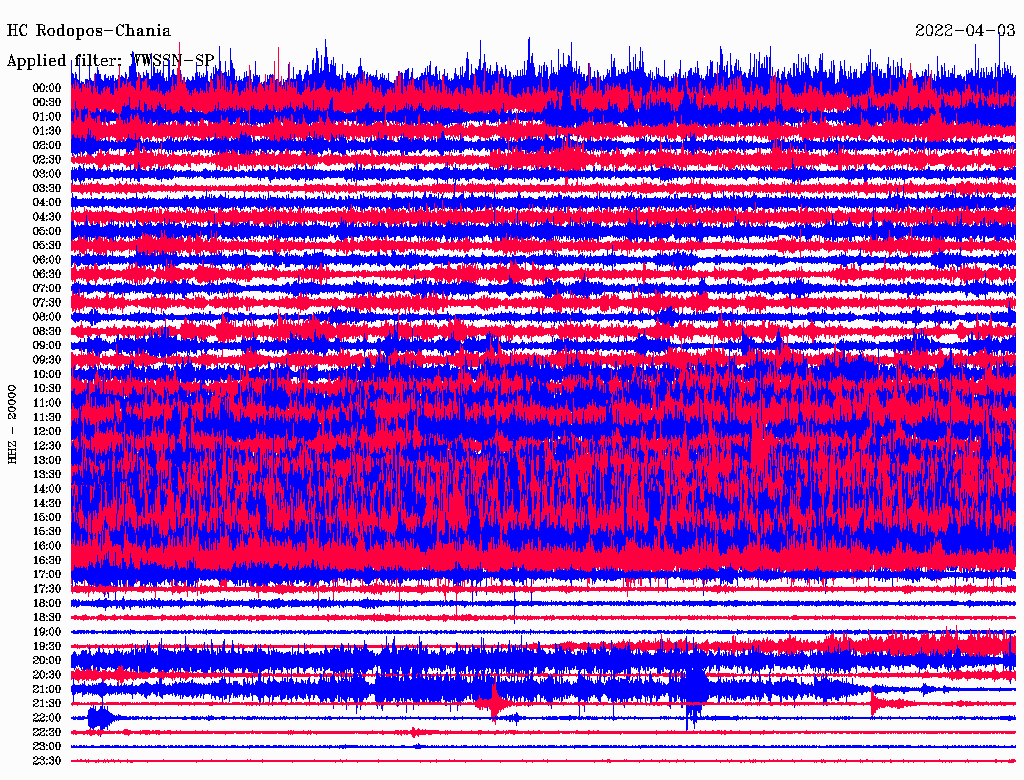Click the date label '2022-04-03'

965,31
